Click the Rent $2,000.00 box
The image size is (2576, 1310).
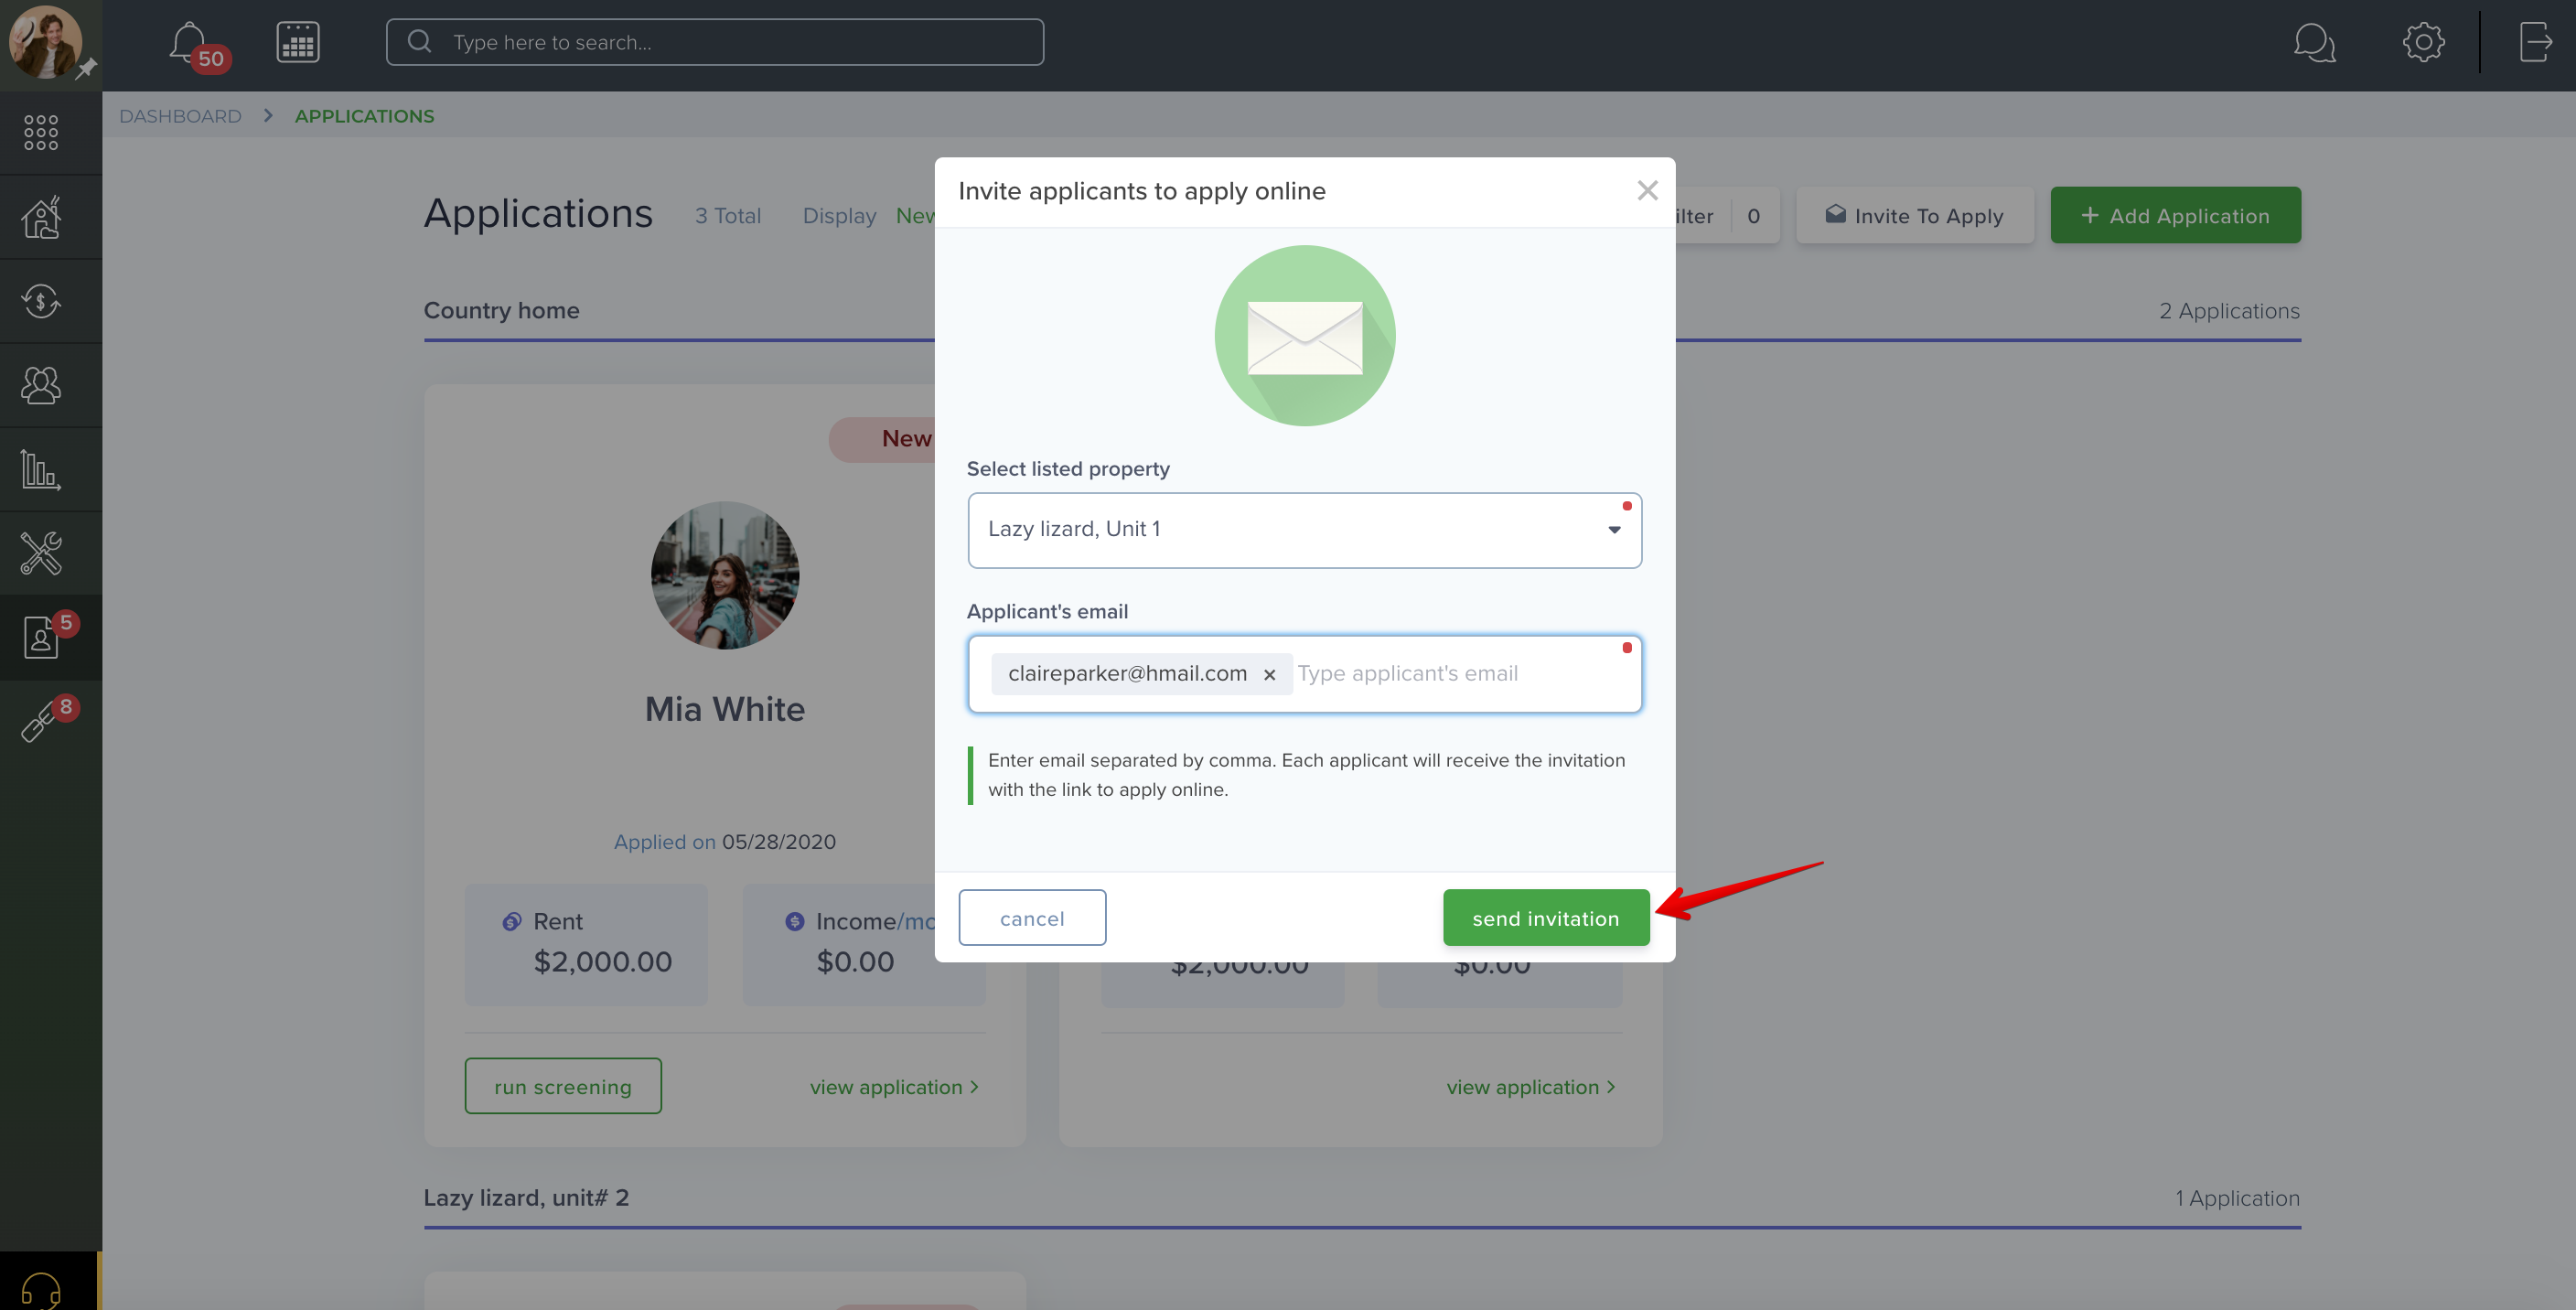point(586,944)
